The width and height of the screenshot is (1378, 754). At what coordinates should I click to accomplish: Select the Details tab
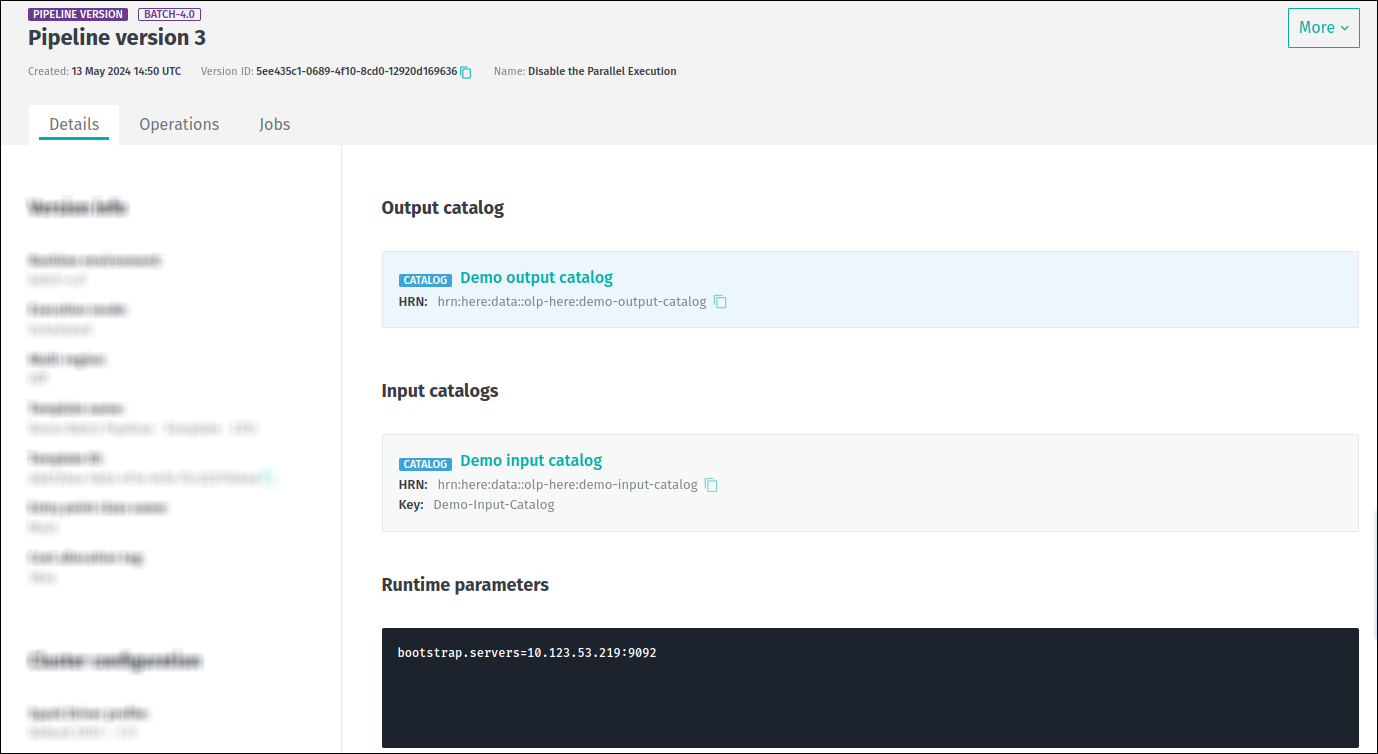(x=73, y=123)
